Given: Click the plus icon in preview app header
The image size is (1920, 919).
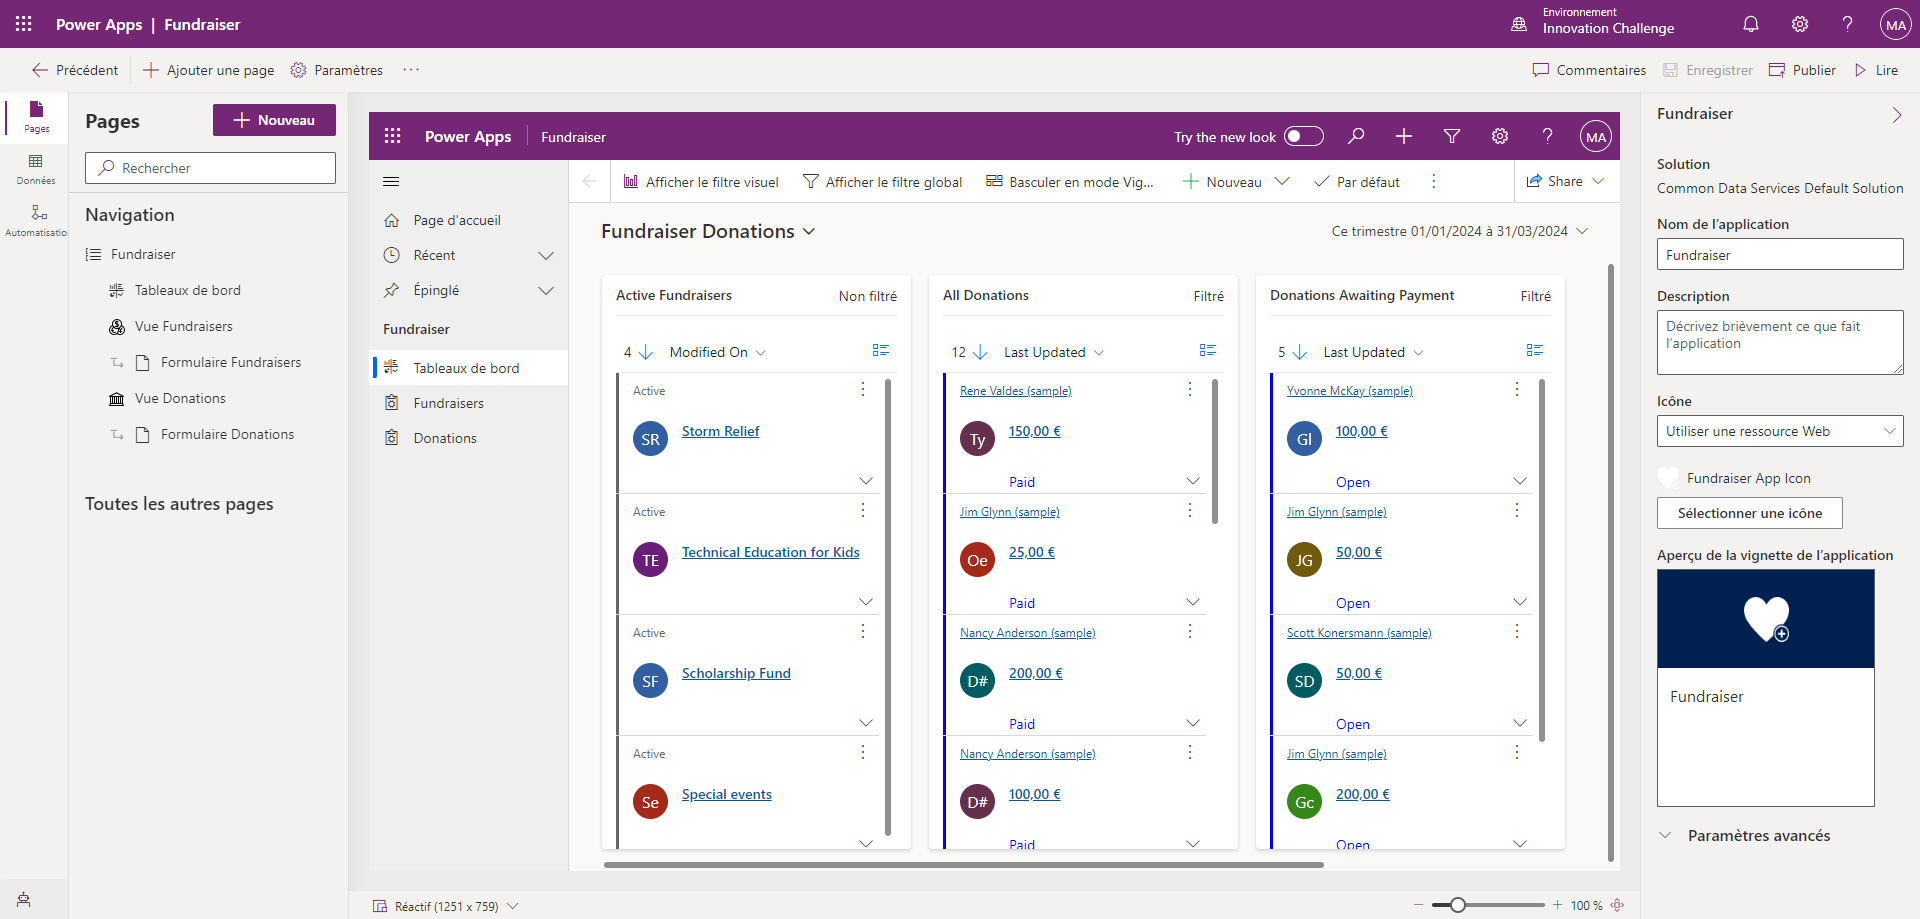Looking at the screenshot, I should 1404,136.
